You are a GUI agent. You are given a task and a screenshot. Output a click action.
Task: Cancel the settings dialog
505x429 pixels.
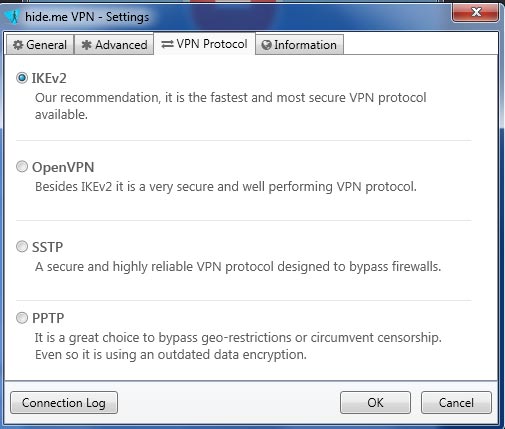456,403
